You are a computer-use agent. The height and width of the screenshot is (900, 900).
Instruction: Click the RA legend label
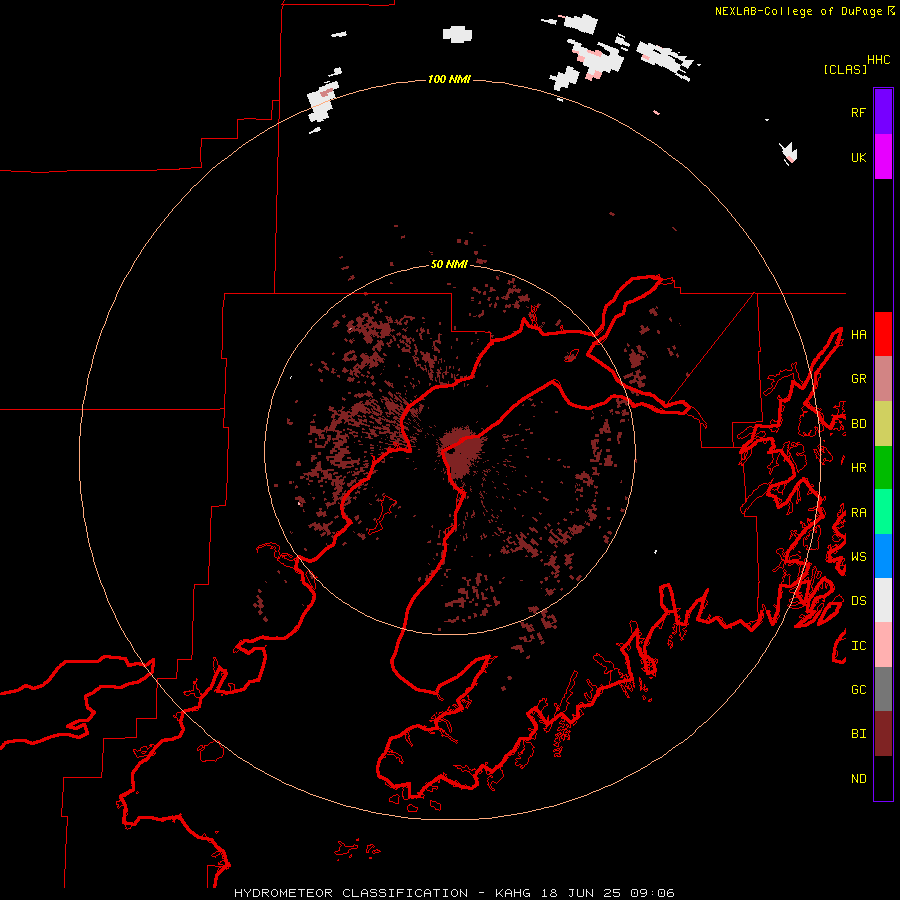(x=858, y=513)
